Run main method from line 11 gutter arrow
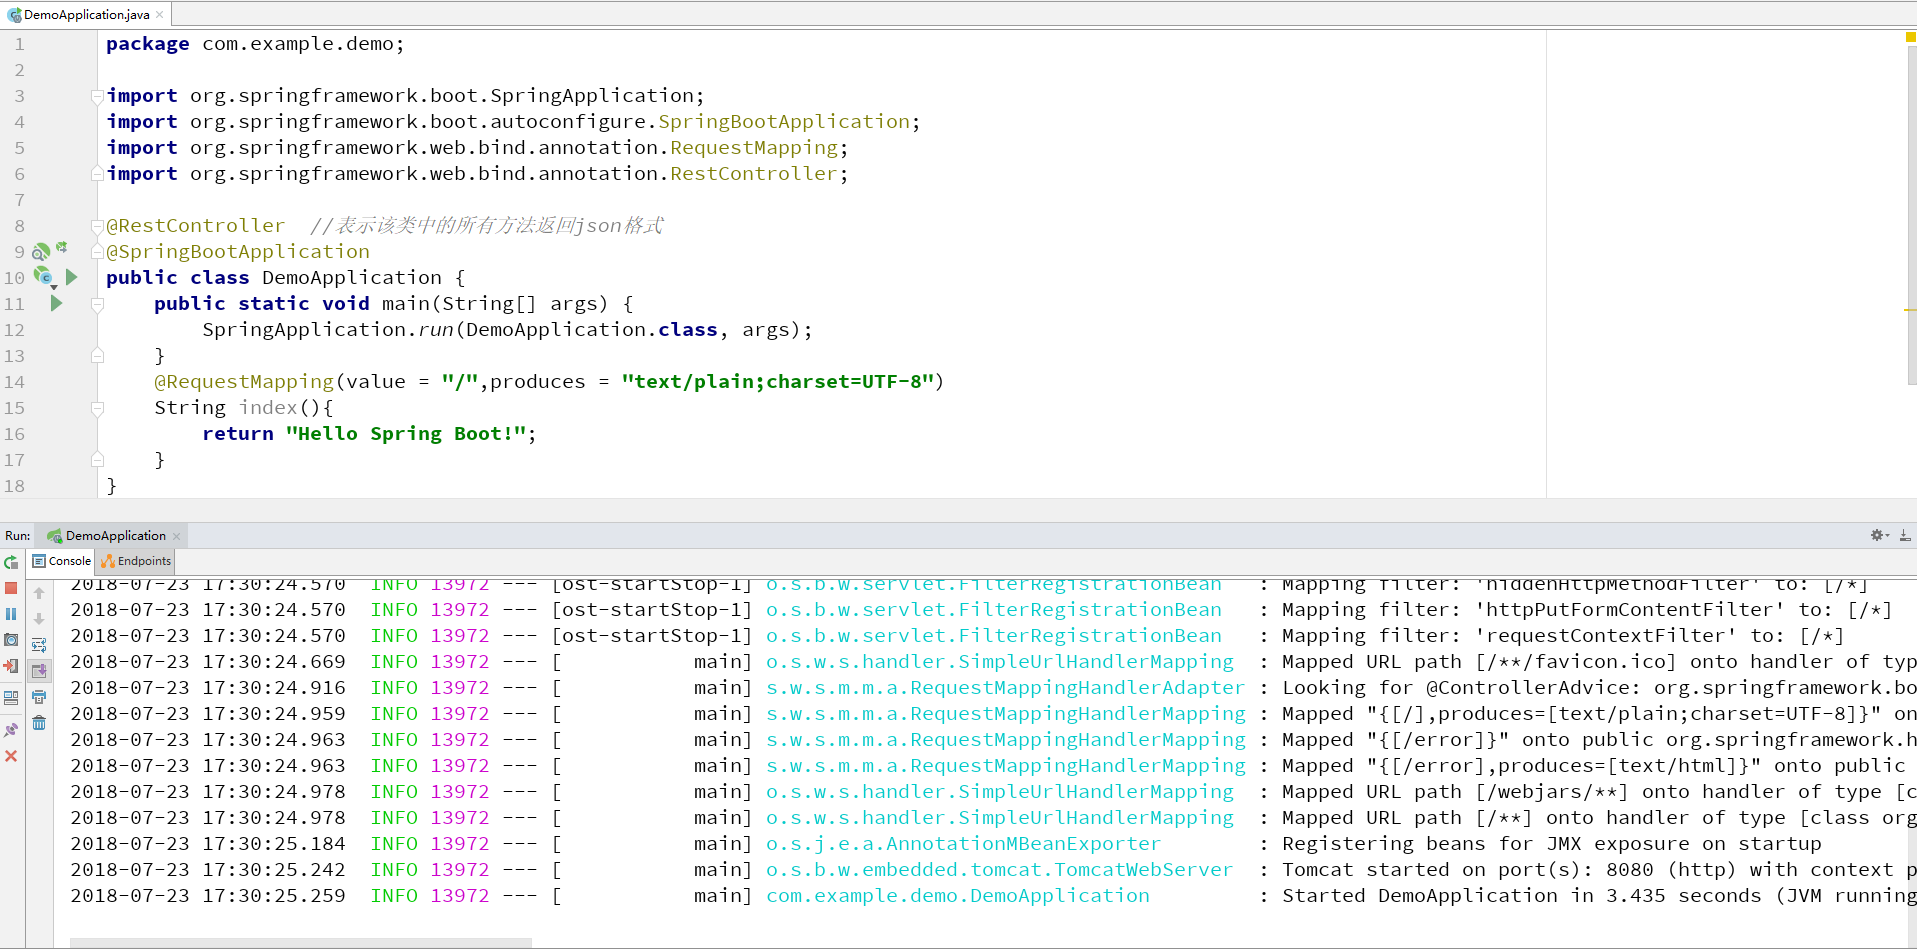This screenshot has height=949, width=1917. (56, 303)
